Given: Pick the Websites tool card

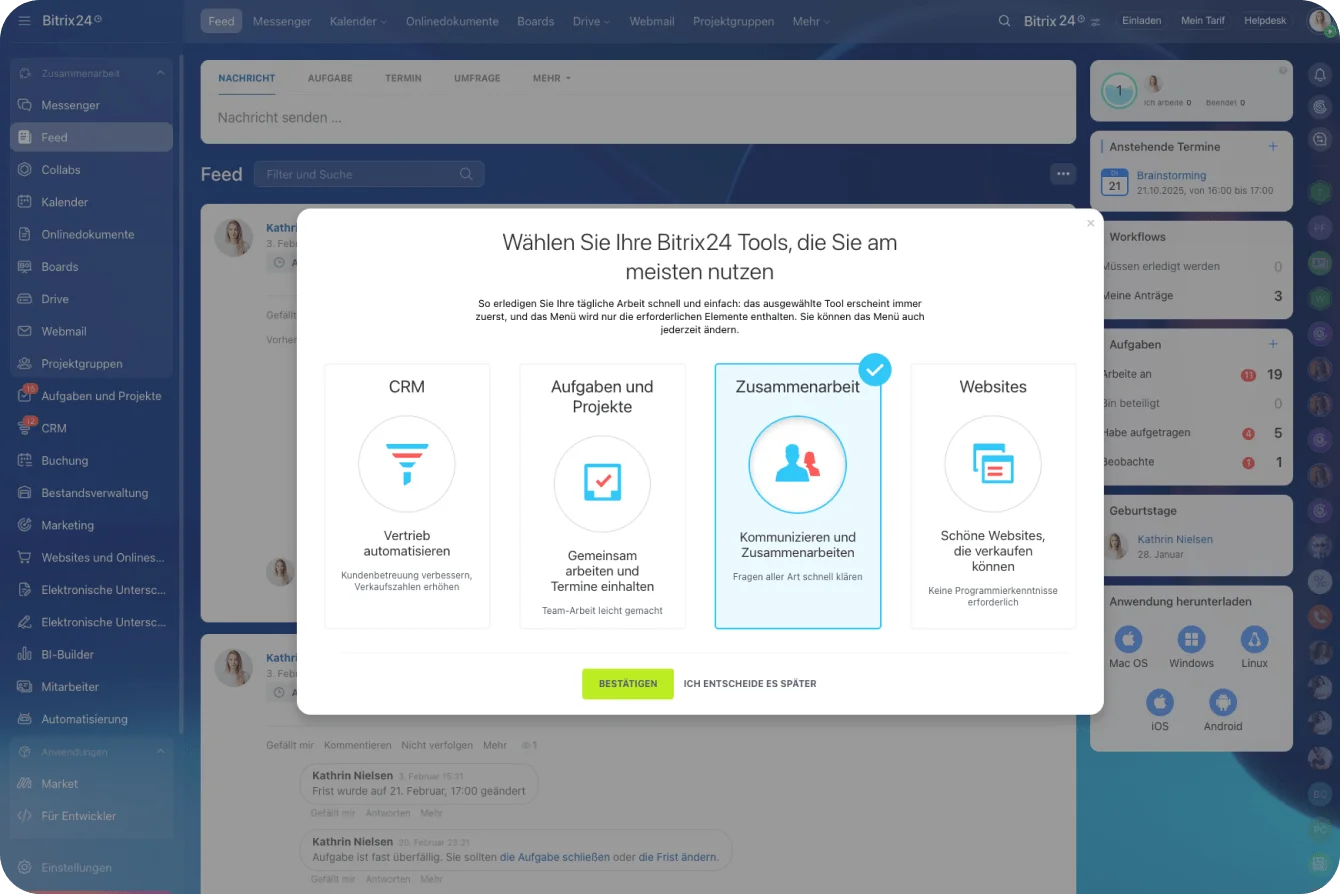Looking at the screenshot, I should [993, 496].
